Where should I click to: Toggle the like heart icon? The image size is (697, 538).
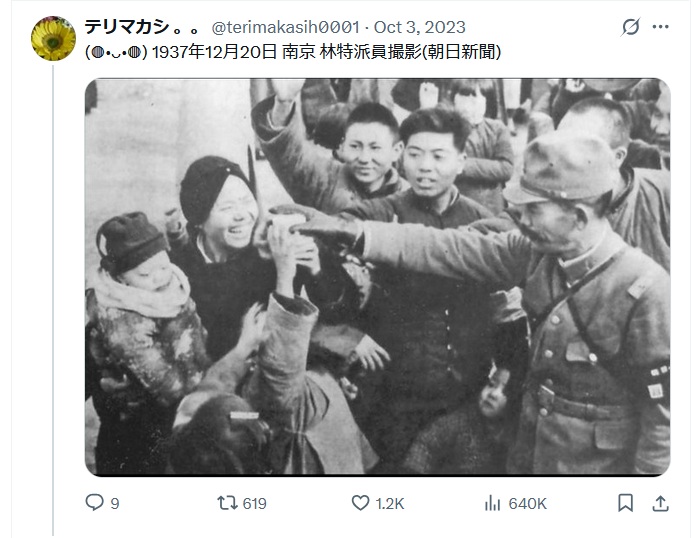pos(360,503)
